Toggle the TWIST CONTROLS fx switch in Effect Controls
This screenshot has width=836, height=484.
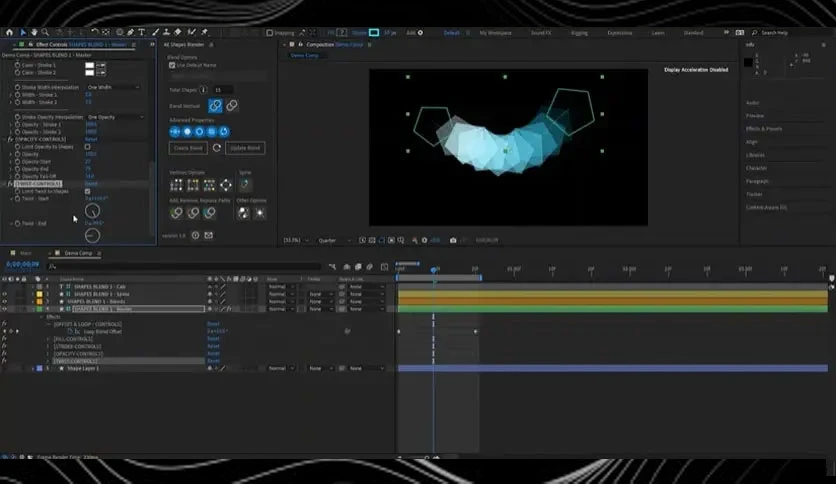10,184
